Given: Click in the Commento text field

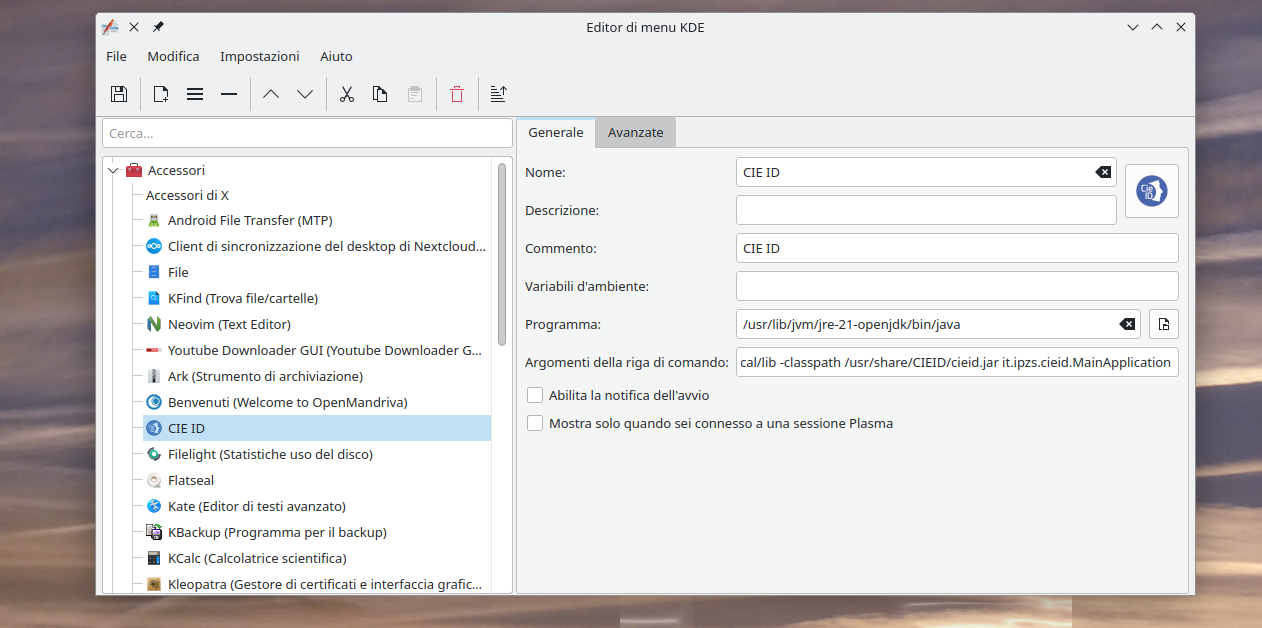Looking at the screenshot, I should pos(957,248).
